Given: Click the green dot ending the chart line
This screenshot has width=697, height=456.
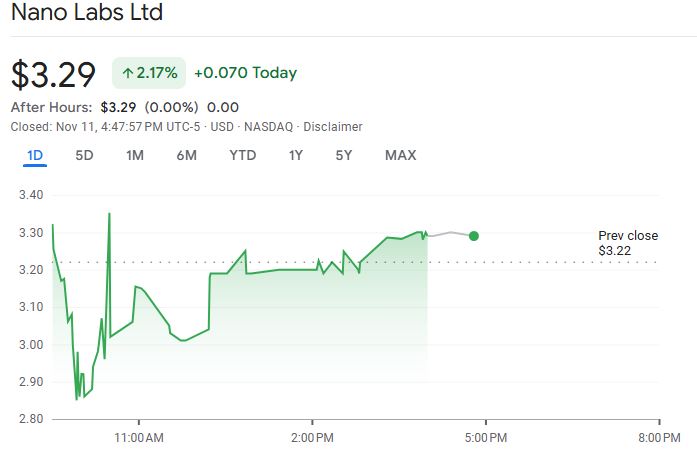Looking at the screenshot, I should pyautogui.click(x=473, y=236).
